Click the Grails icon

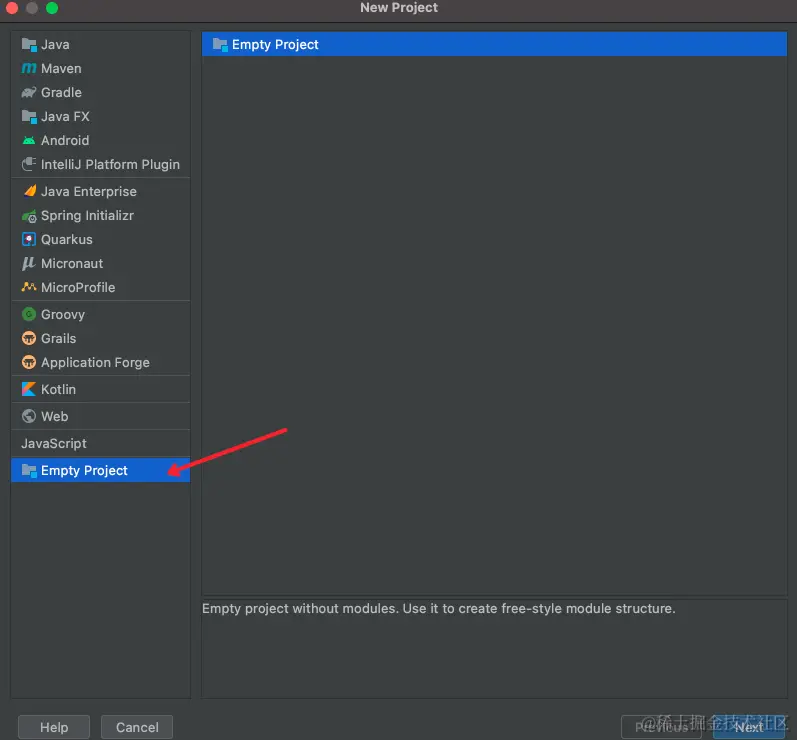point(29,338)
